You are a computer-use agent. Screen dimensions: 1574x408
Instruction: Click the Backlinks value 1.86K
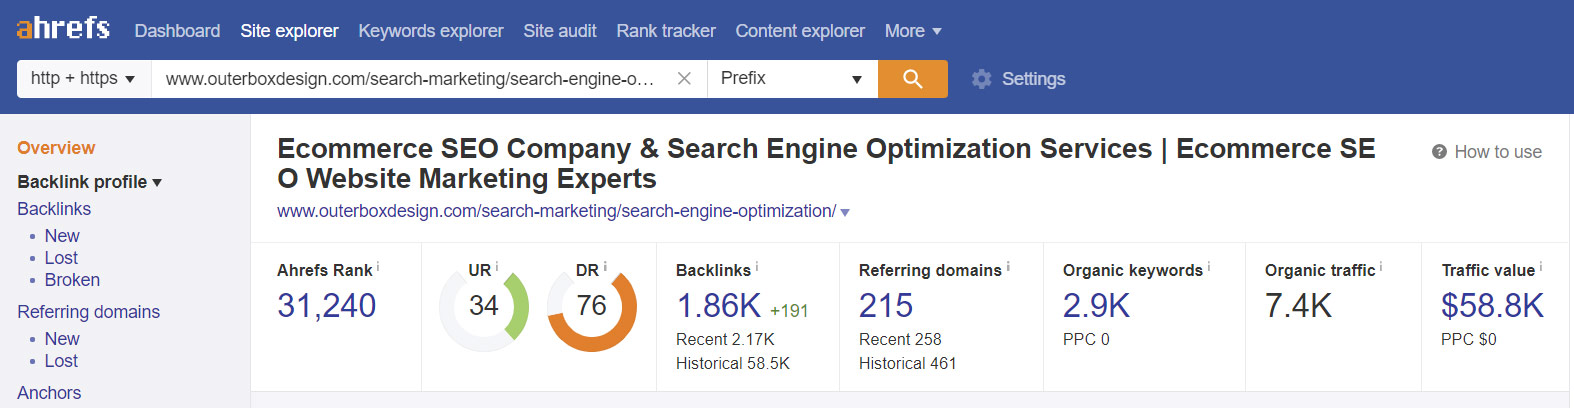pyautogui.click(x=719, y=306)
